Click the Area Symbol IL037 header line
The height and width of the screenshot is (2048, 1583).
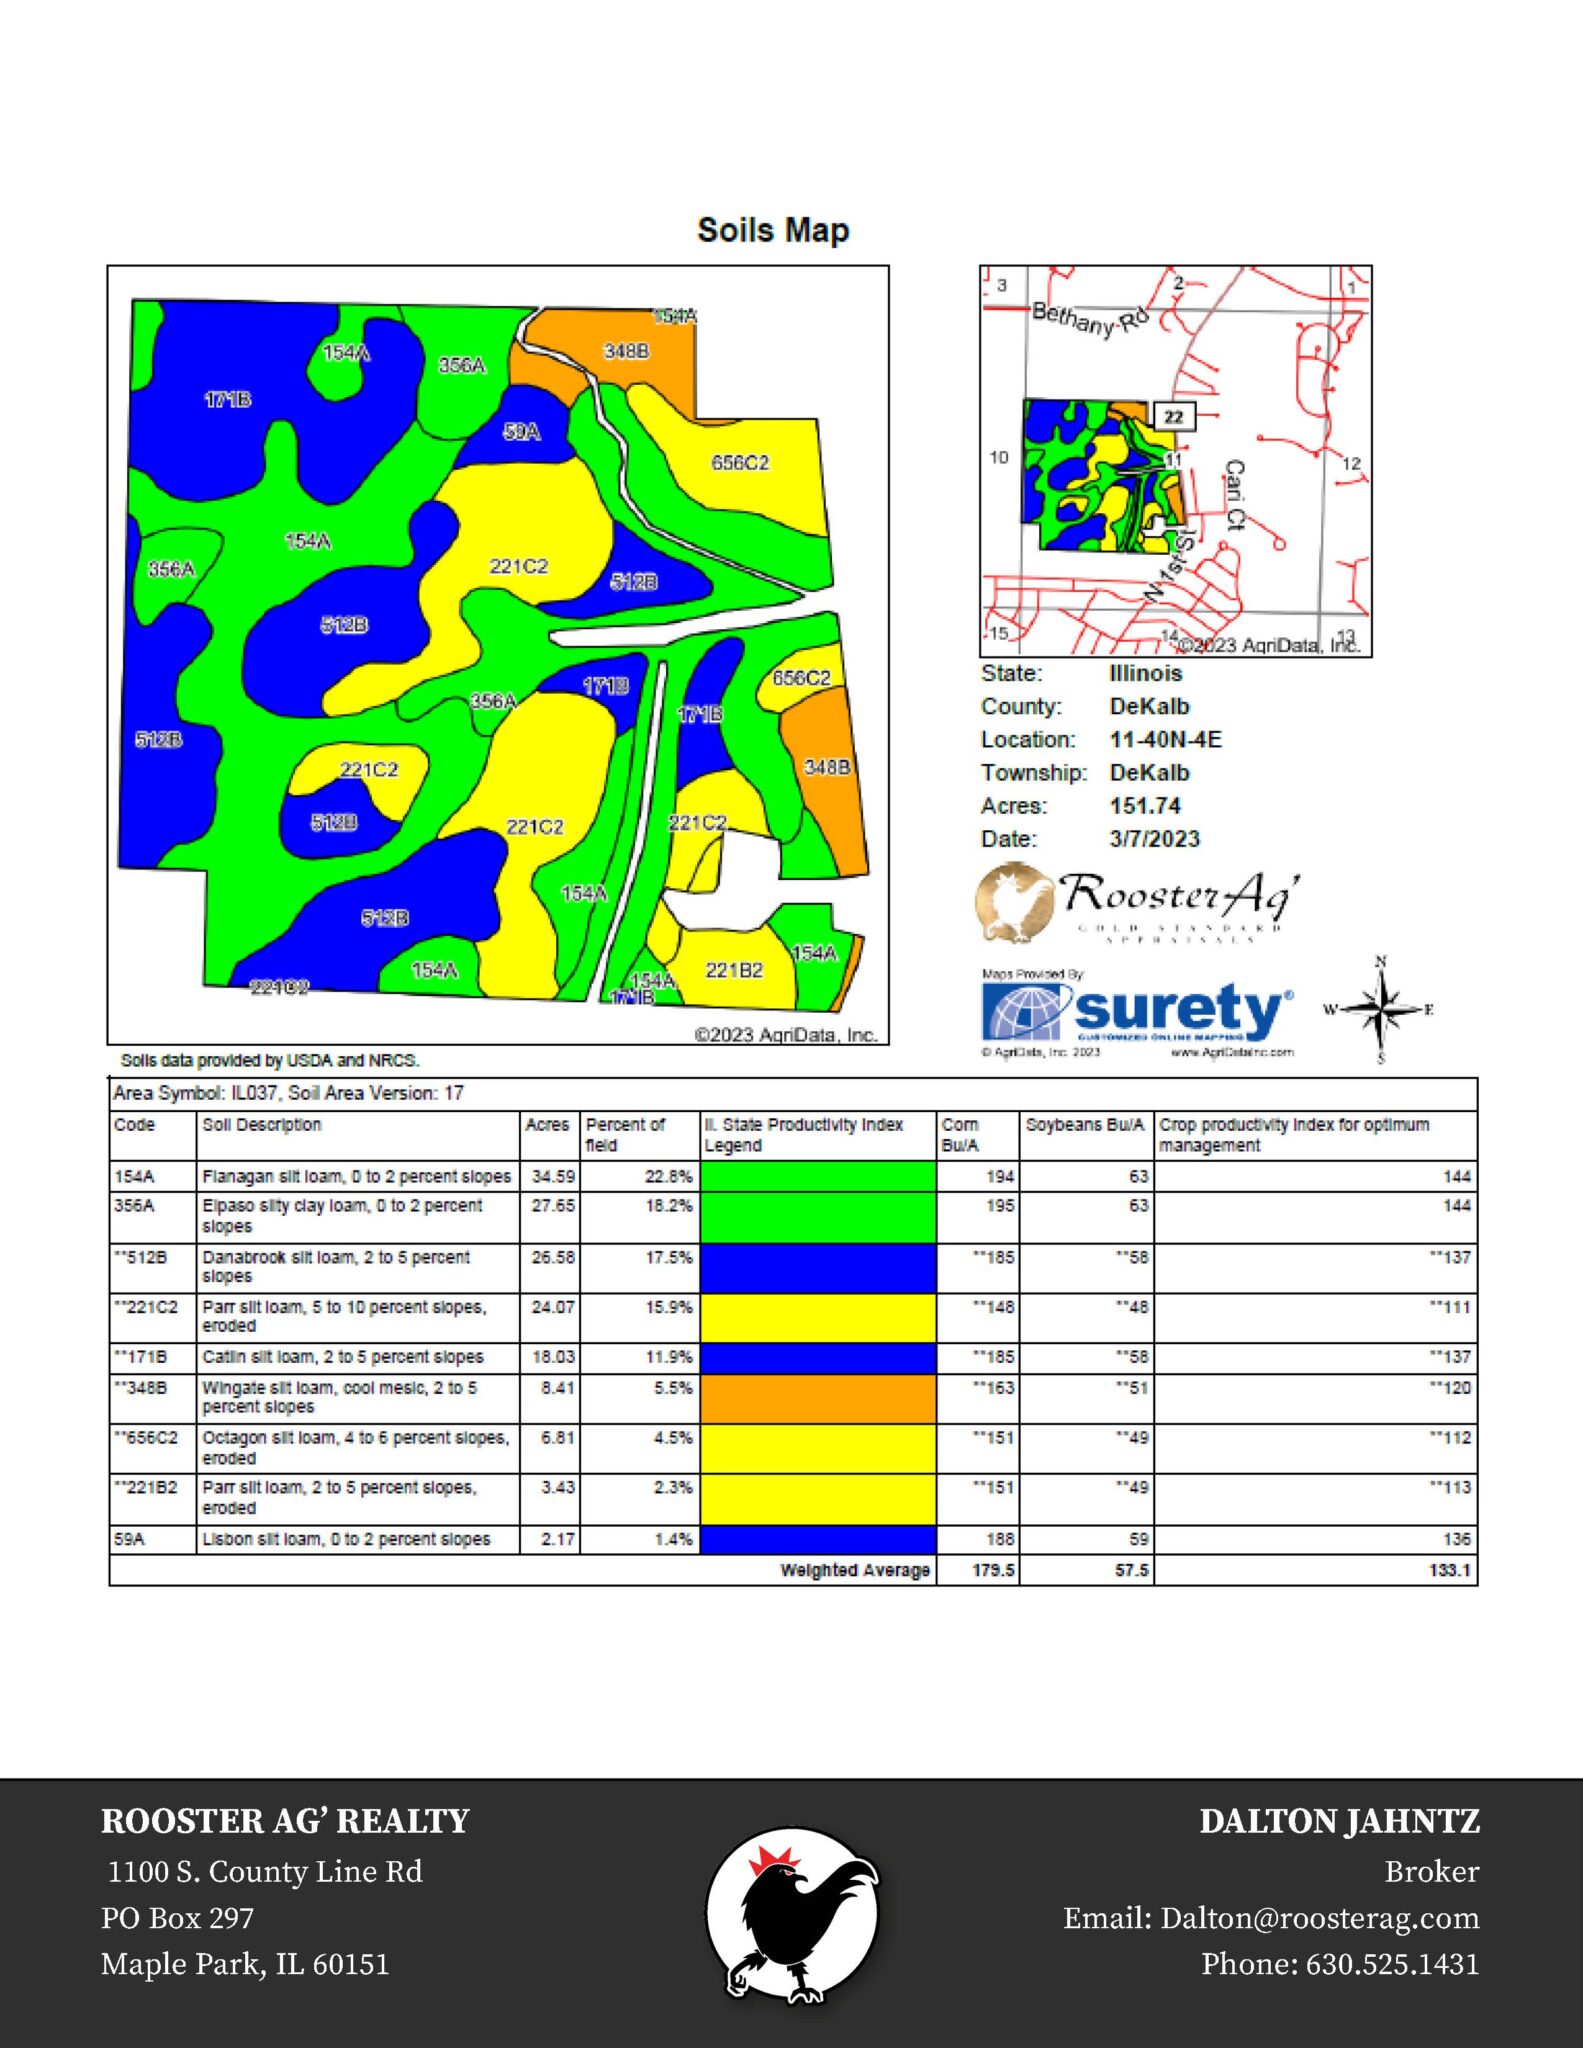tap(288, 1093)
